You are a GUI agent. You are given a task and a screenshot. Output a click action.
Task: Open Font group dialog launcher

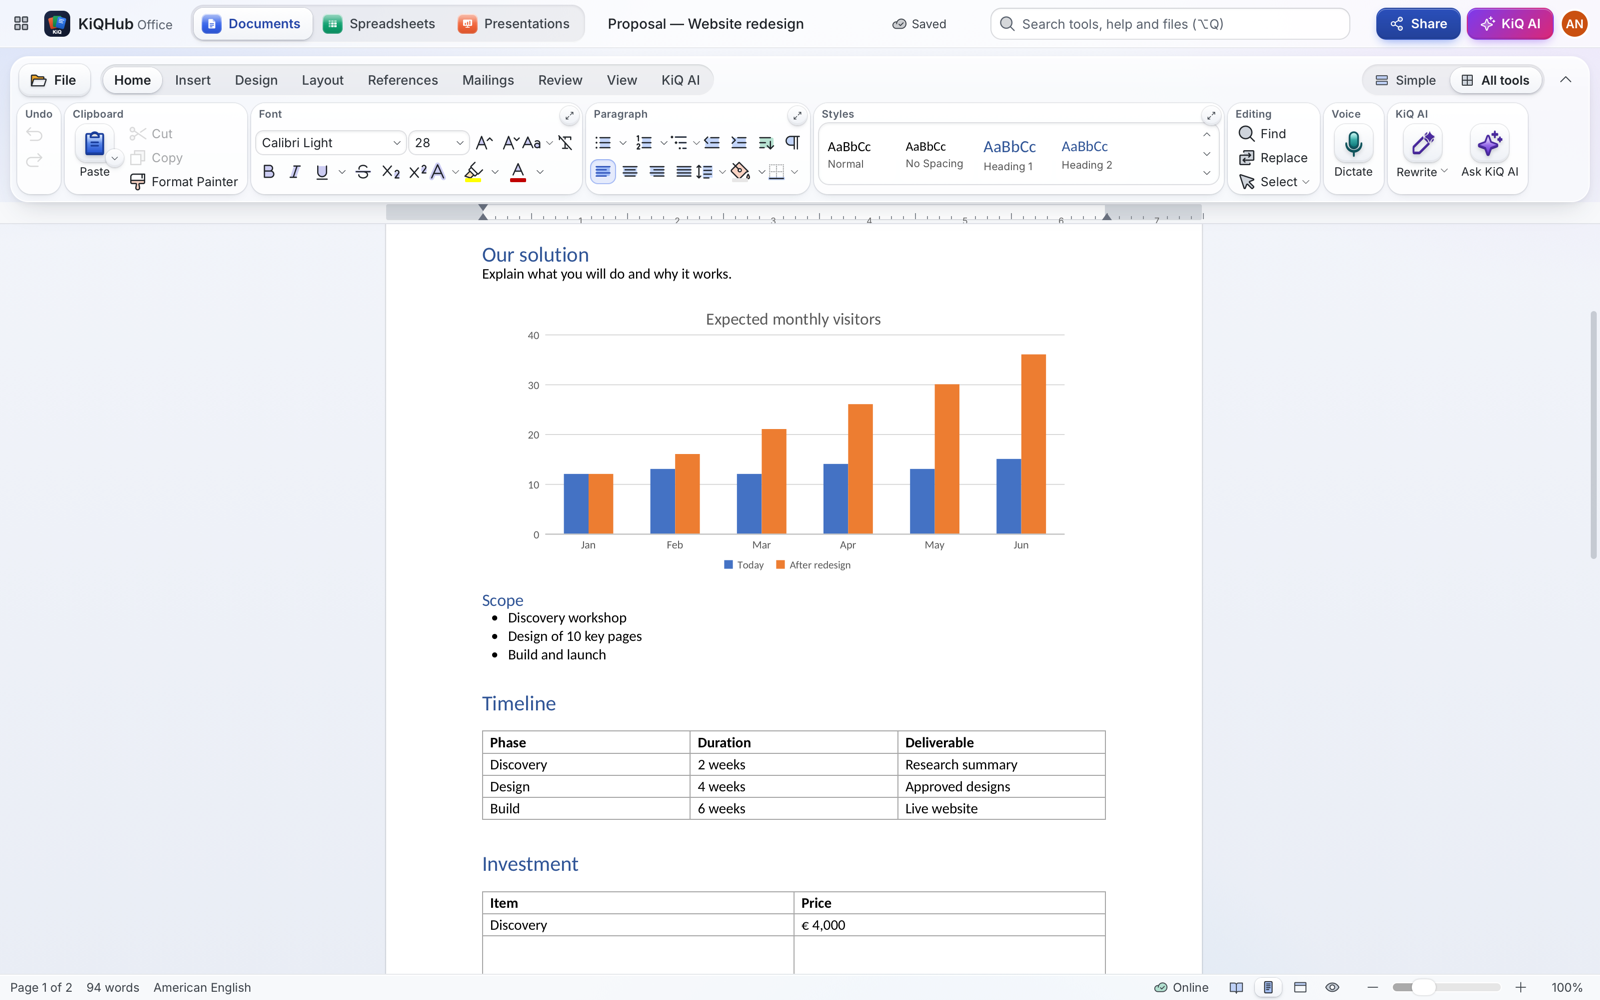[x=569, y=115]
